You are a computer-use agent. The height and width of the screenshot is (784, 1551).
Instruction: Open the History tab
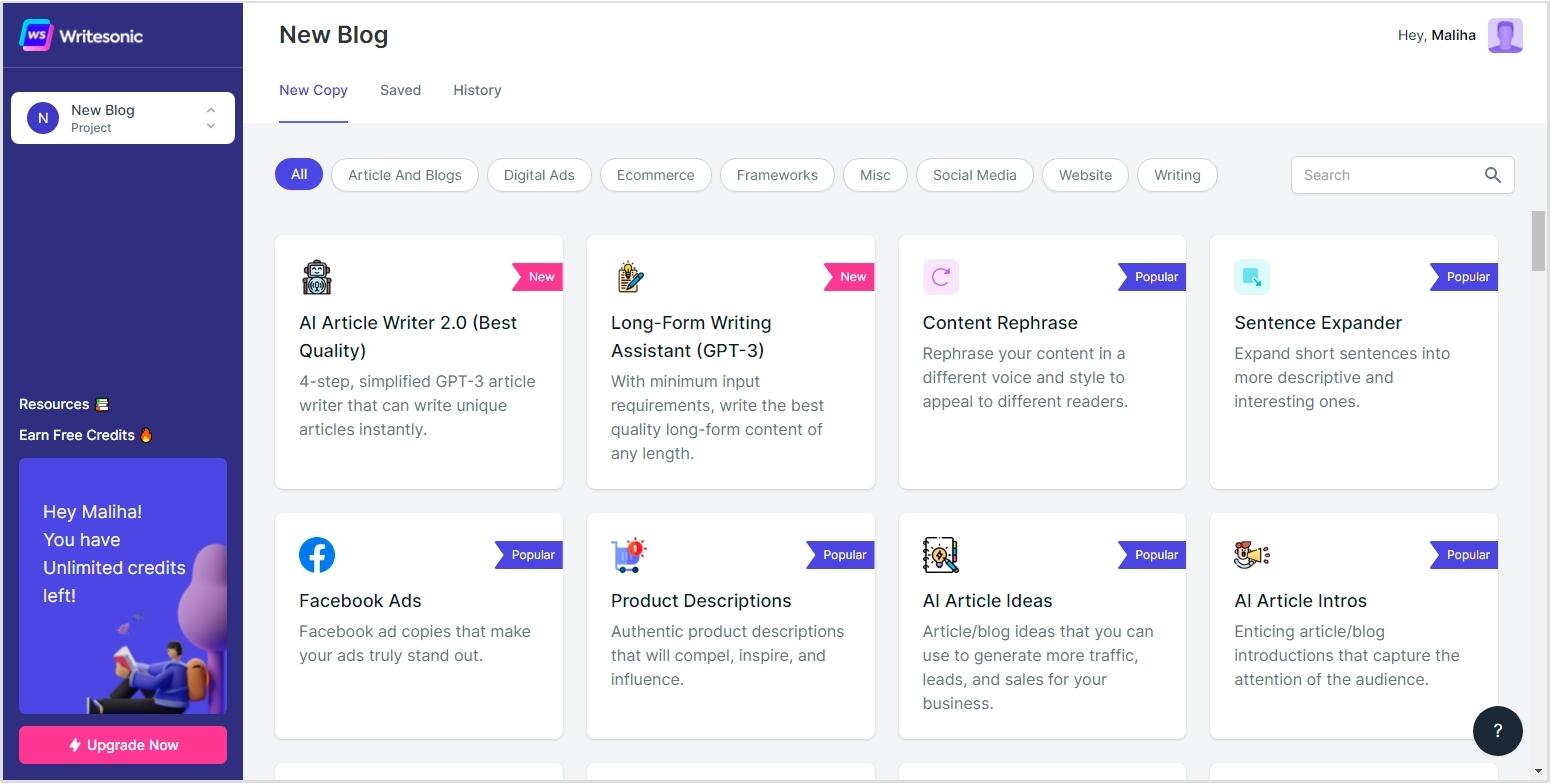click(x=477, y=90)
